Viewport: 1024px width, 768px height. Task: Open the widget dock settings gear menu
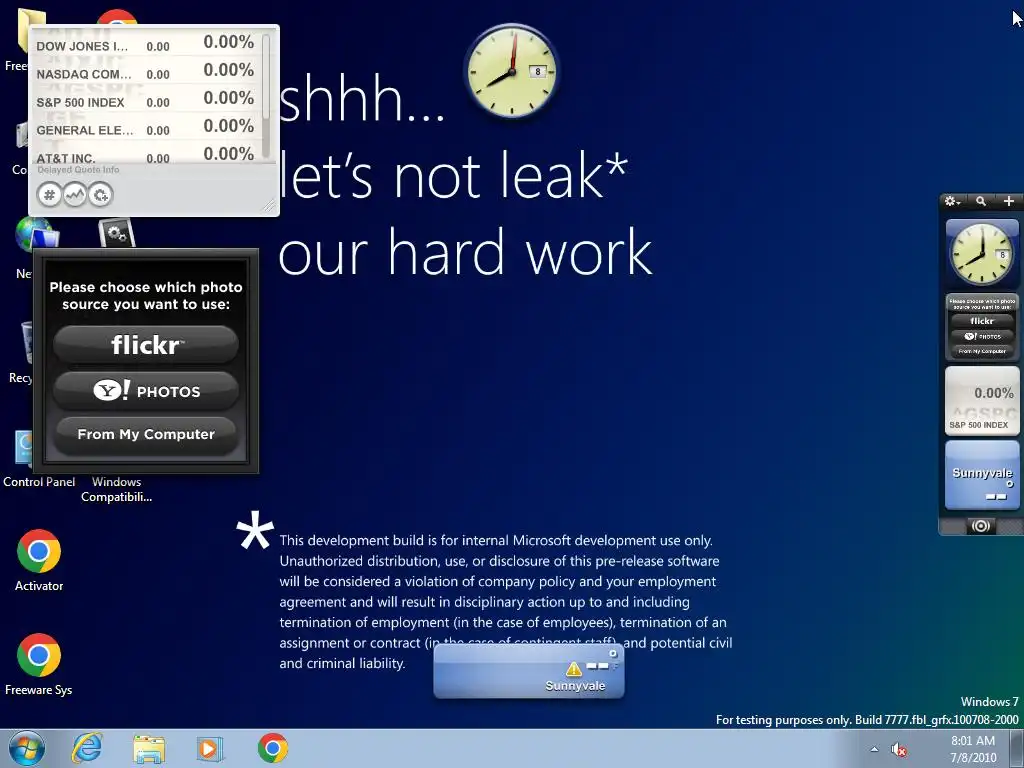tap(953, 201)
